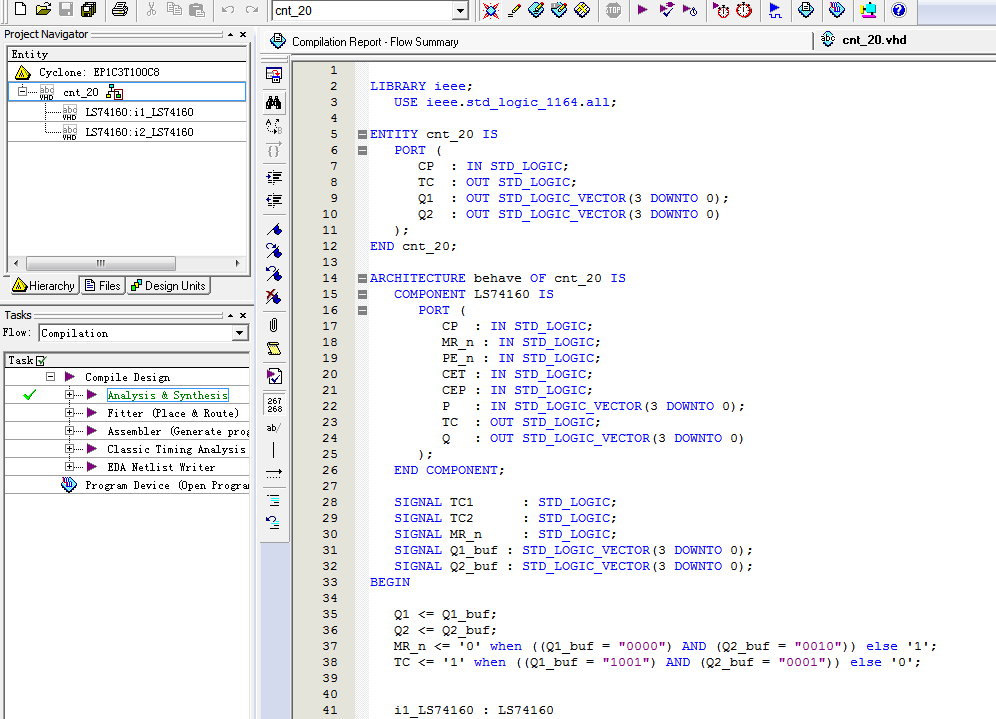This screenshot has width=996, height=719.
Task: Switch to the Hierarchy tab
Action: click(x=44, y=286)
